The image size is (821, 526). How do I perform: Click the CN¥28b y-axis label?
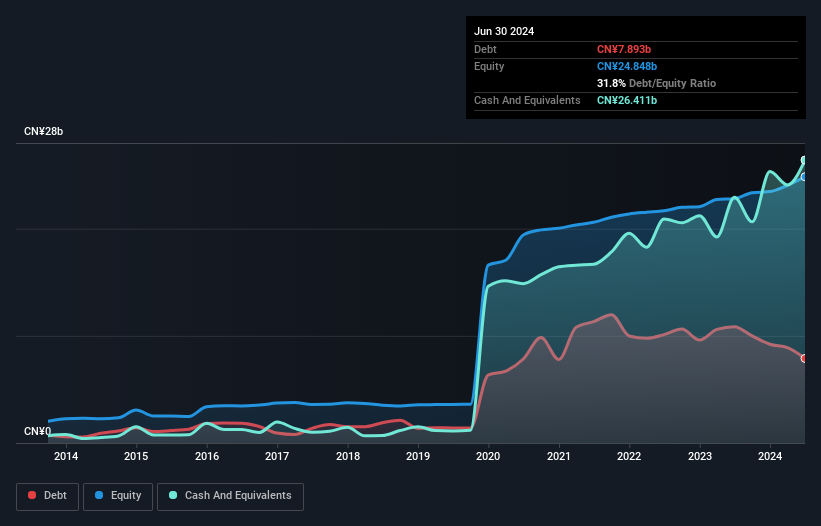tap(43, 131)
